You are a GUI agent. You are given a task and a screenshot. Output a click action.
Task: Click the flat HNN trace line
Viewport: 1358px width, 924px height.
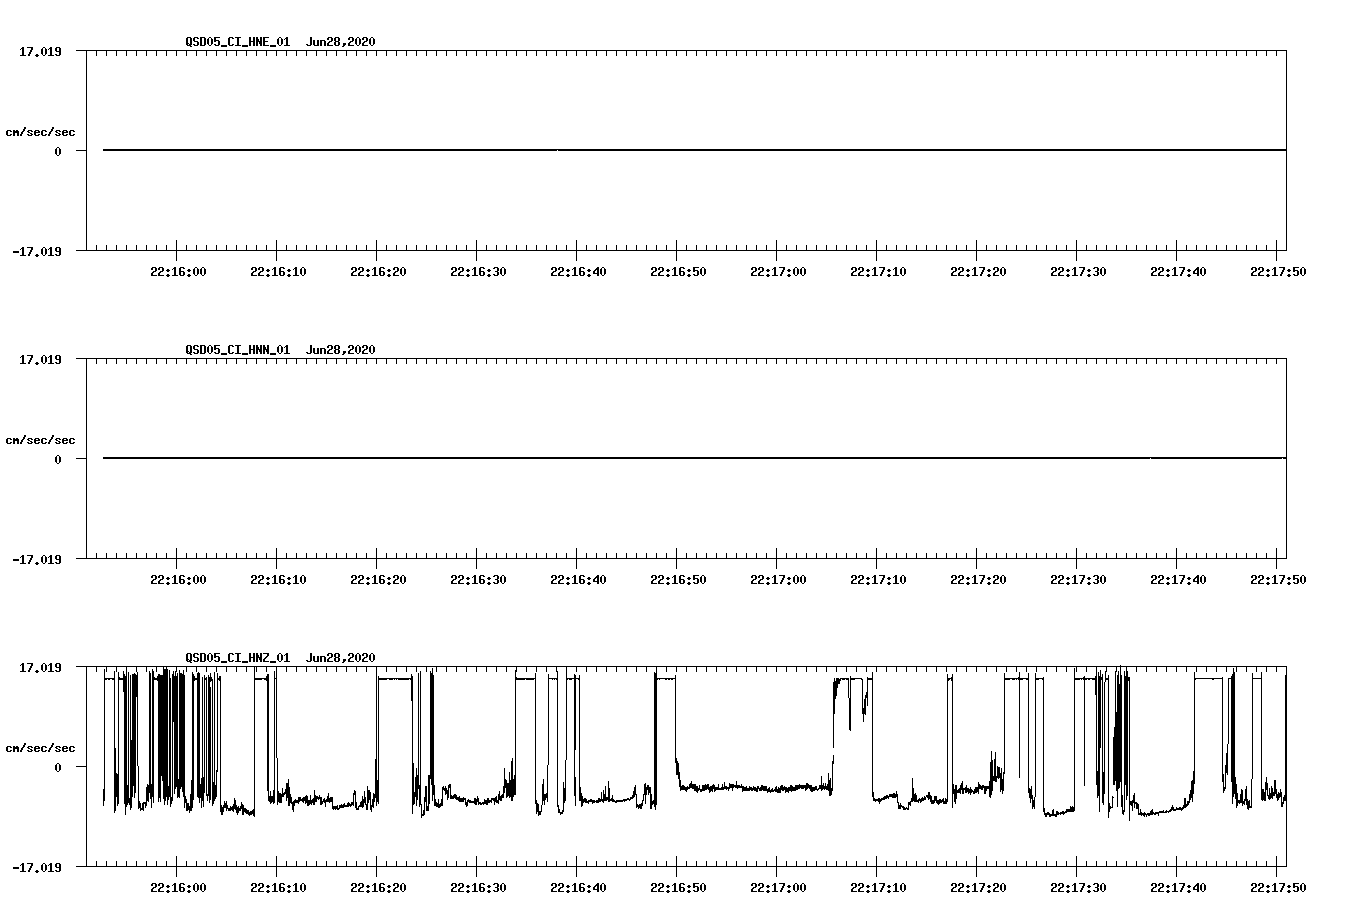click(694, 458)
